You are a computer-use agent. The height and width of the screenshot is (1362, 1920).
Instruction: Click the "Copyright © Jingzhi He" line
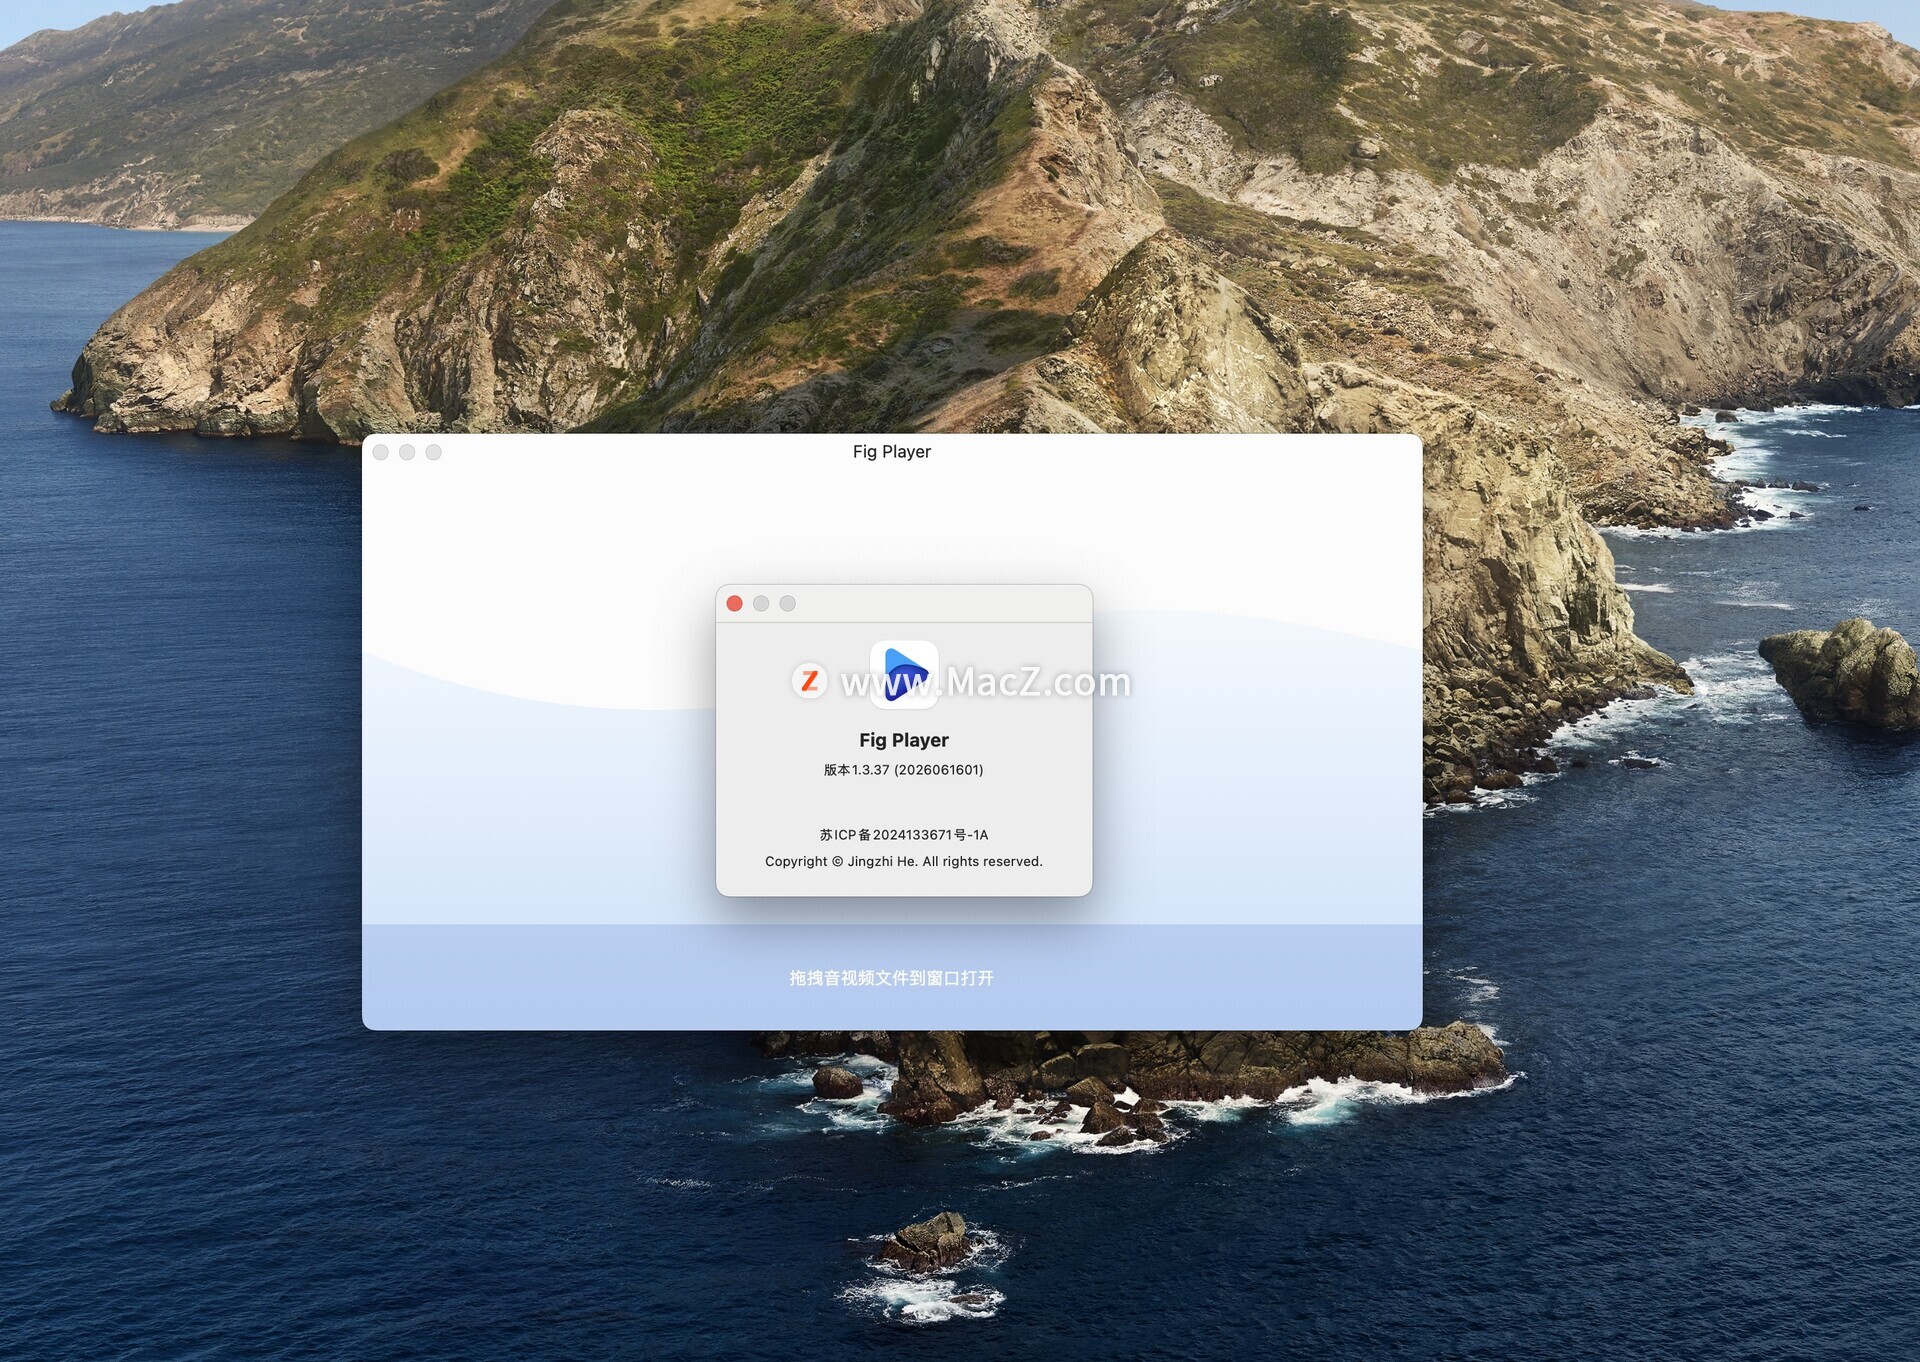click(x=904, y=862)
